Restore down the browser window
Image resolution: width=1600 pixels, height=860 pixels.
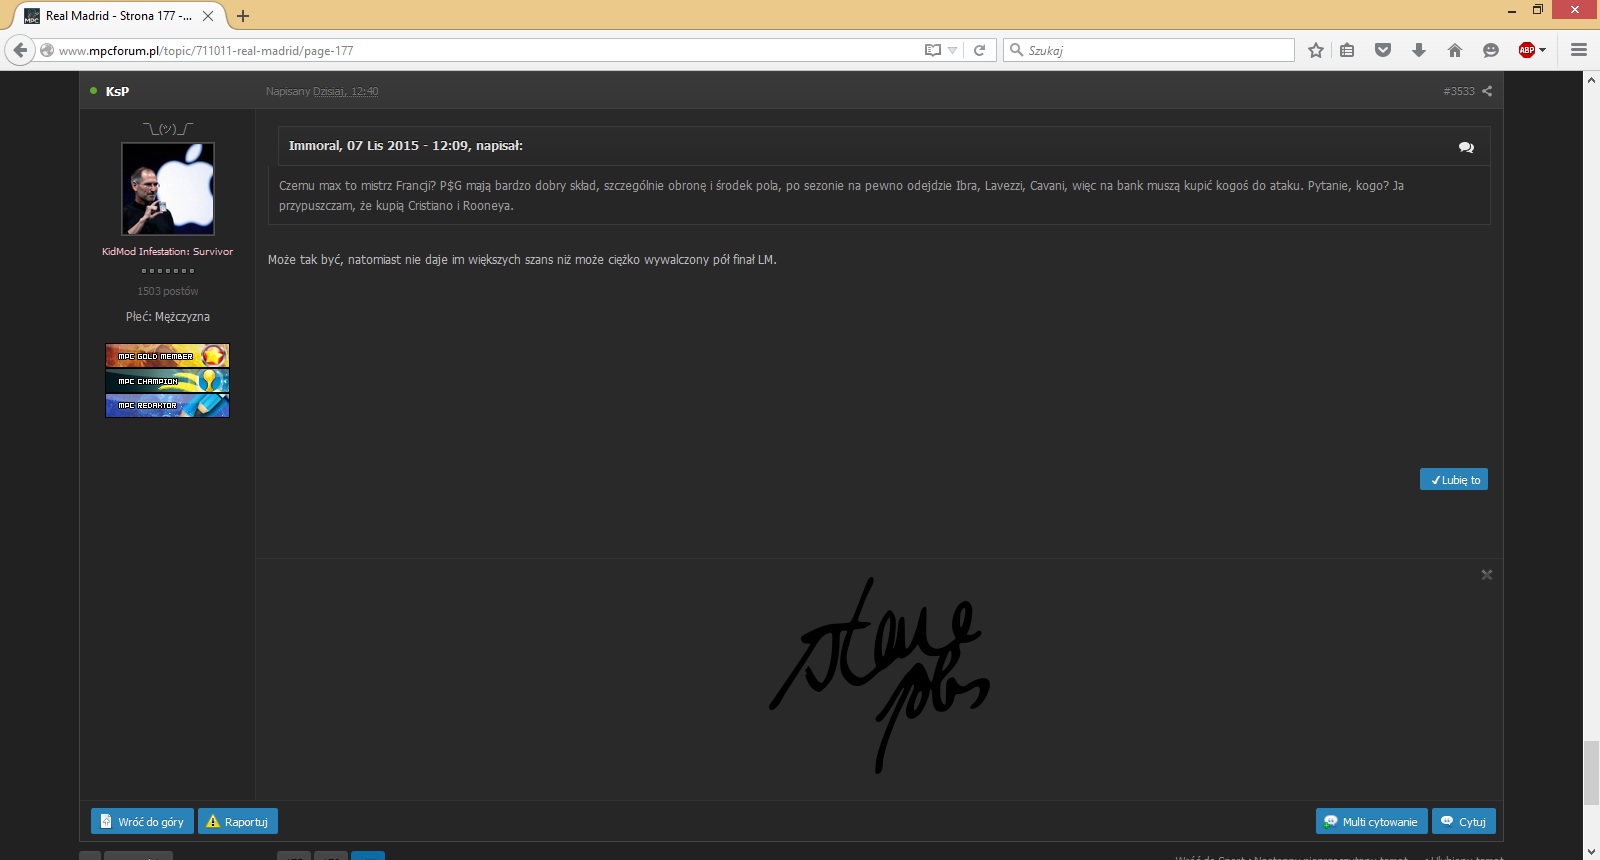(1538, 10)
